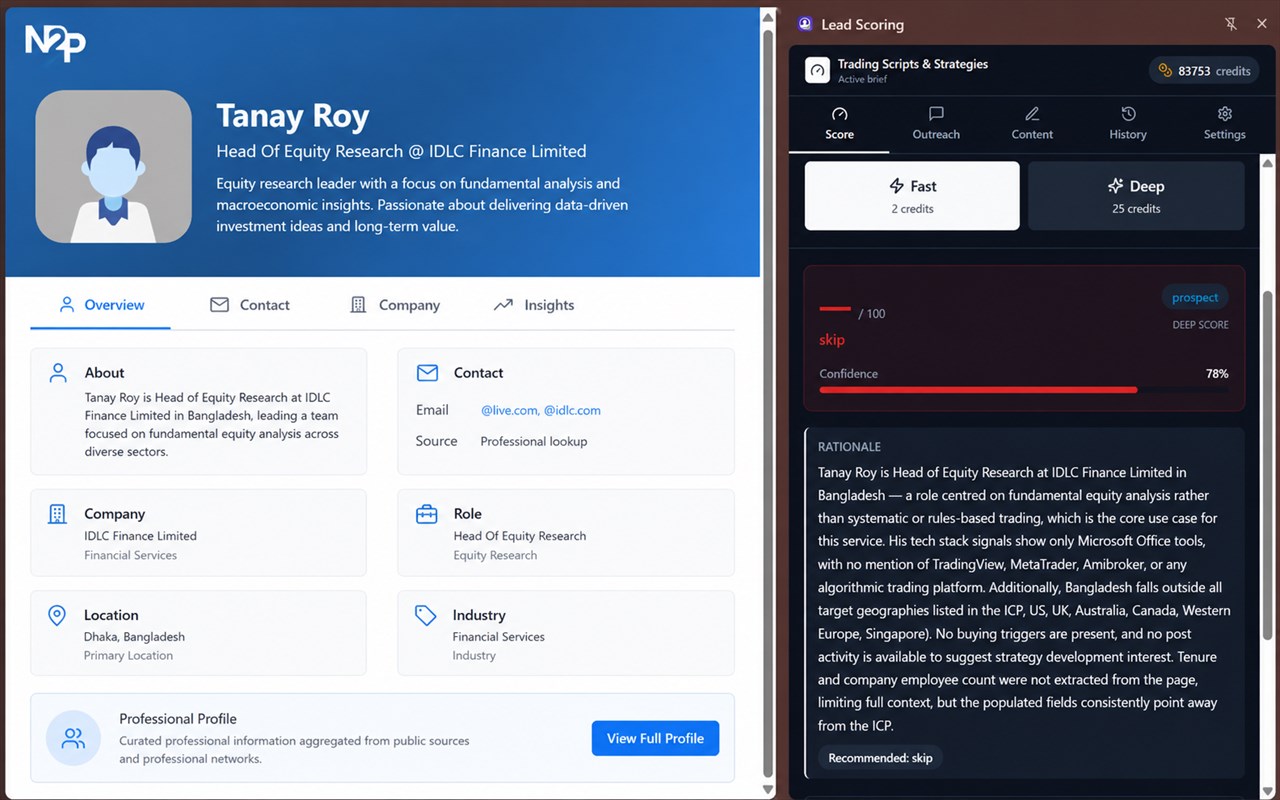Click the Trading Scripts & Strategies brief icon
The height and width of the screenshot is (800, 1280).
[x=818, y=70]
